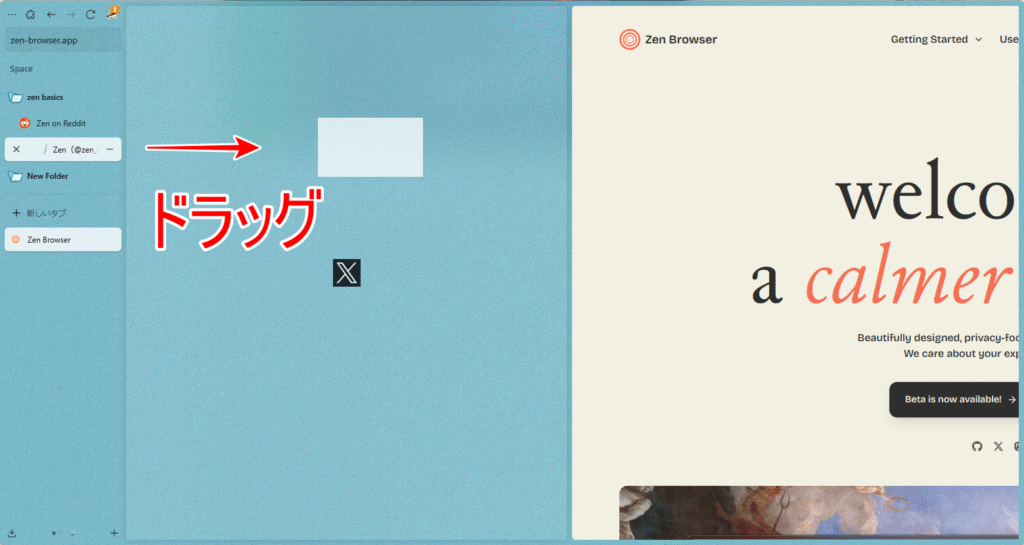Click the X logo tile in left pane
The width and height of the screenshot is (1024, 545).
(x=347, y=273)
